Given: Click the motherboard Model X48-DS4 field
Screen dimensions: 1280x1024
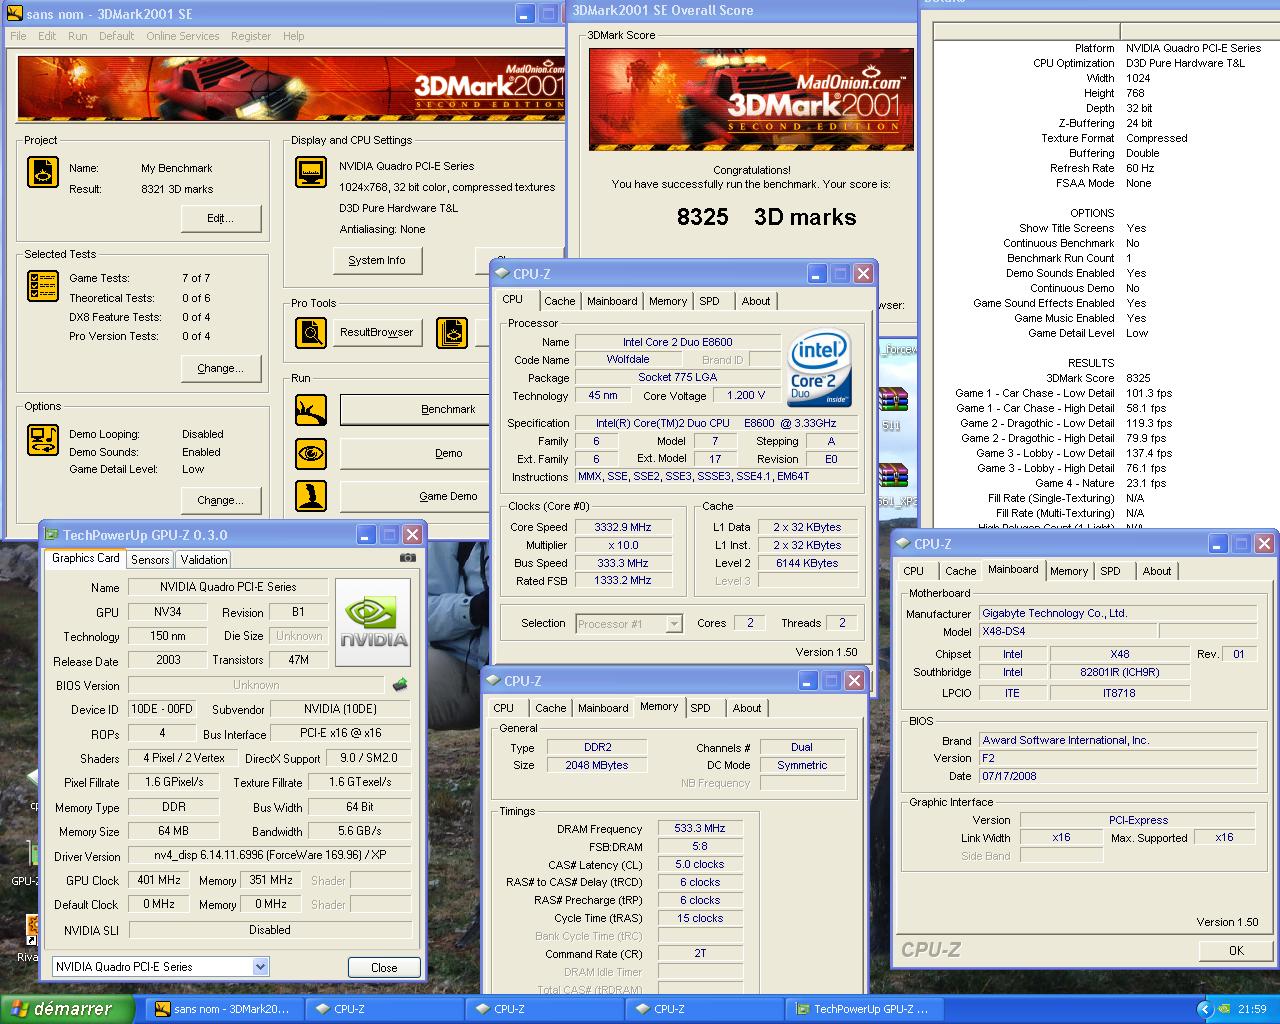Looking at the screenshot, I should (x=1067, y=631).
